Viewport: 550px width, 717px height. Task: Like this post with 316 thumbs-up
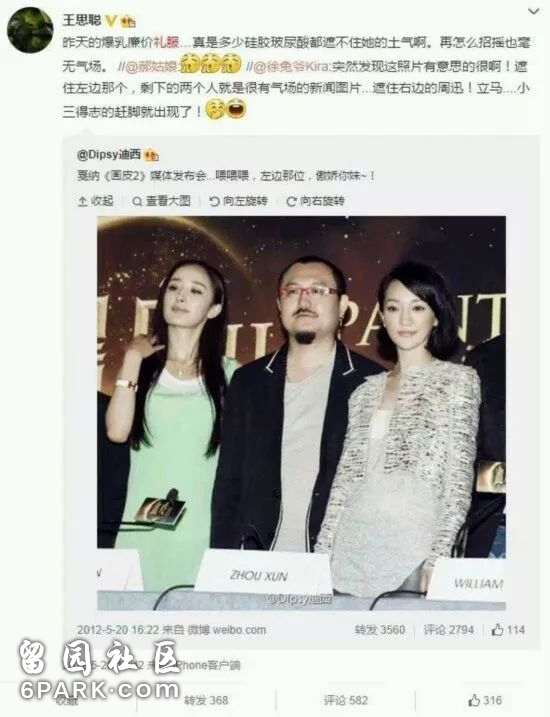(485, 700)
